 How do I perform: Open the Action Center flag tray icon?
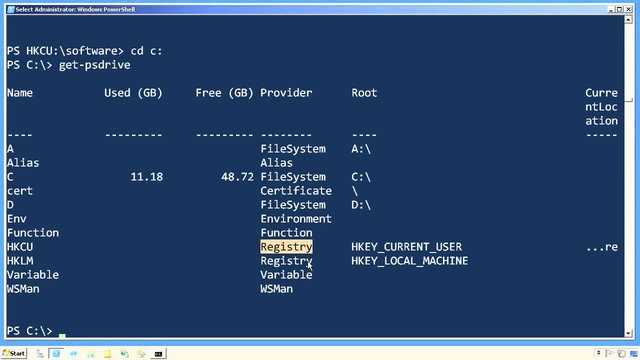pyautogui.click(x=609, y=354)
